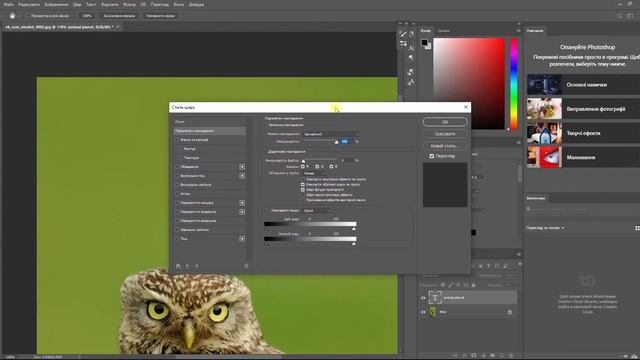Open the Творчі ефекти tutorial
This screenshot has width=640, height=360.
click(583, 133)
